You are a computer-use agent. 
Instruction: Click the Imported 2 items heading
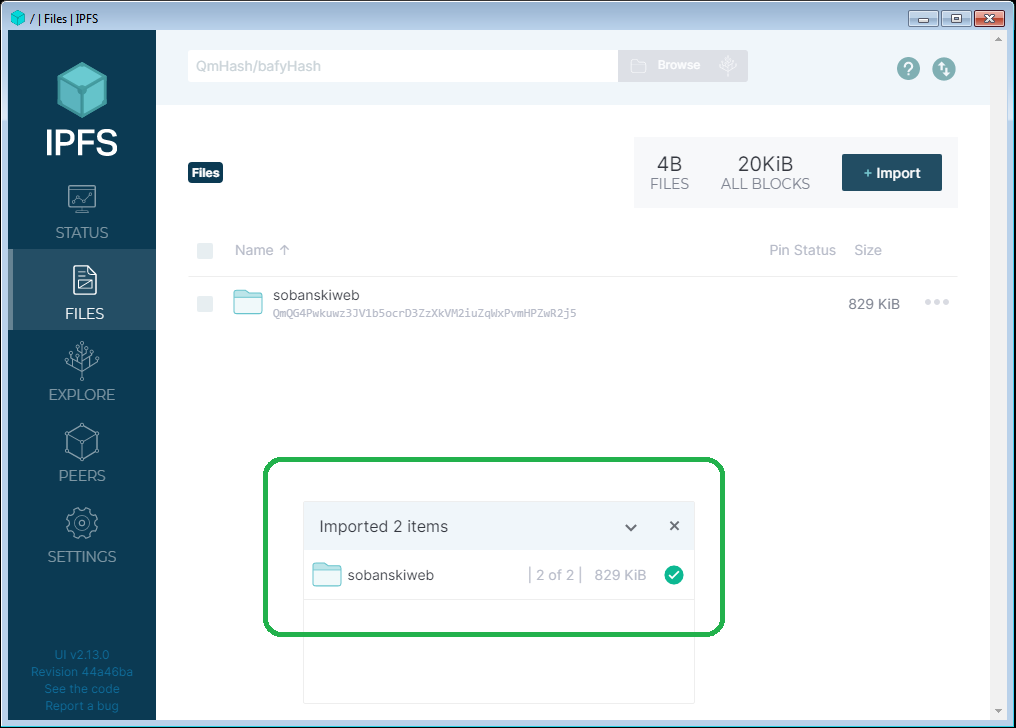coord(384,527)
